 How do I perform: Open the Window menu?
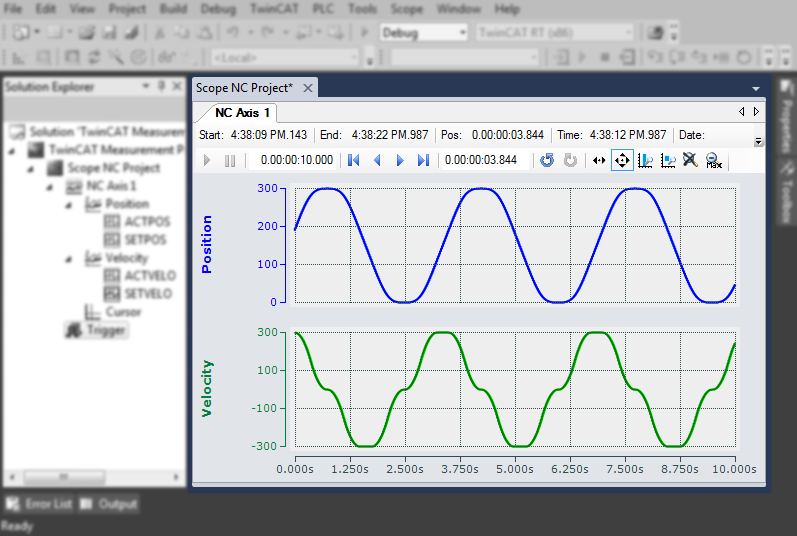458,9
